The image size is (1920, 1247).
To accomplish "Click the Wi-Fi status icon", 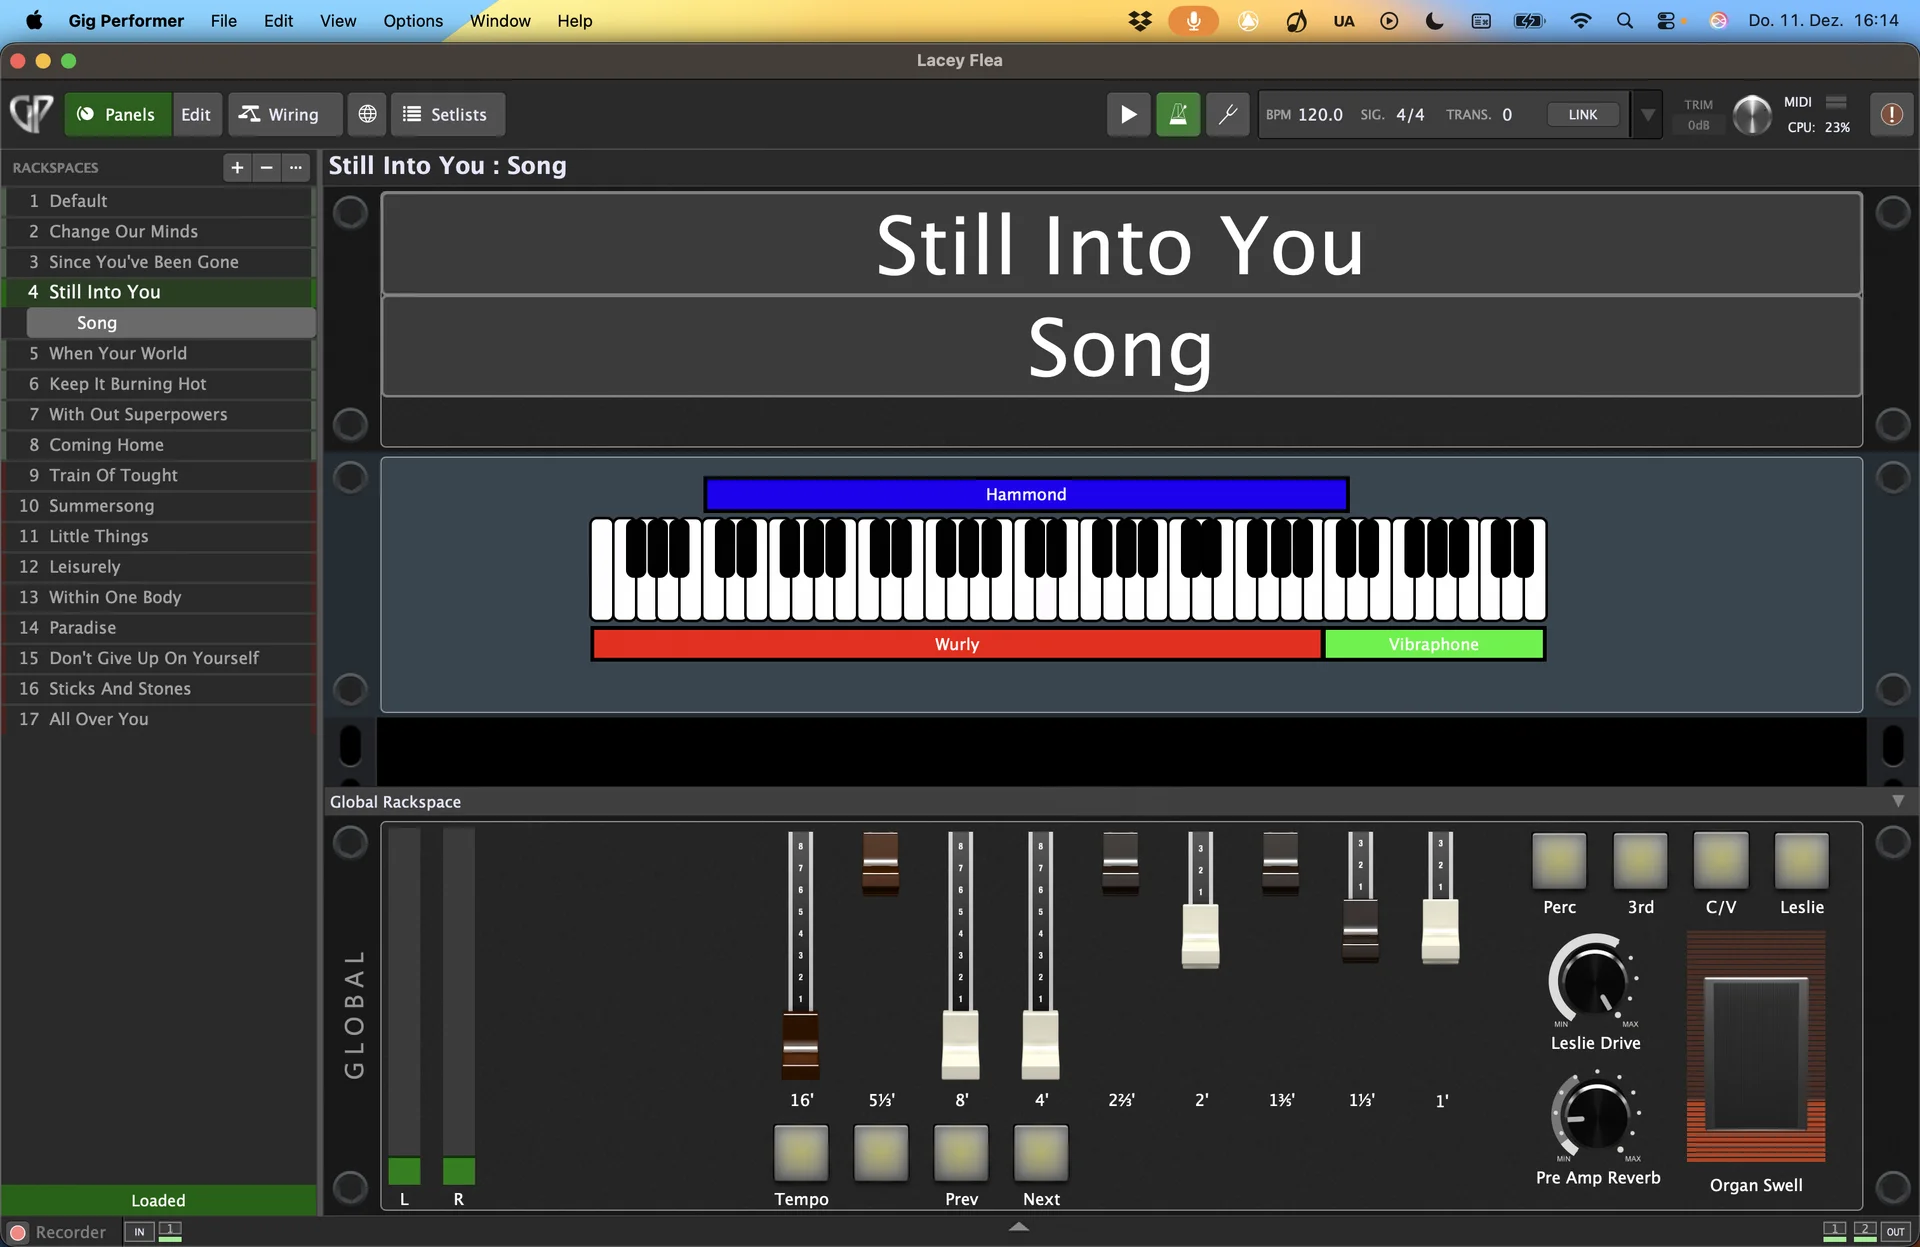I will click(1580, 21).
